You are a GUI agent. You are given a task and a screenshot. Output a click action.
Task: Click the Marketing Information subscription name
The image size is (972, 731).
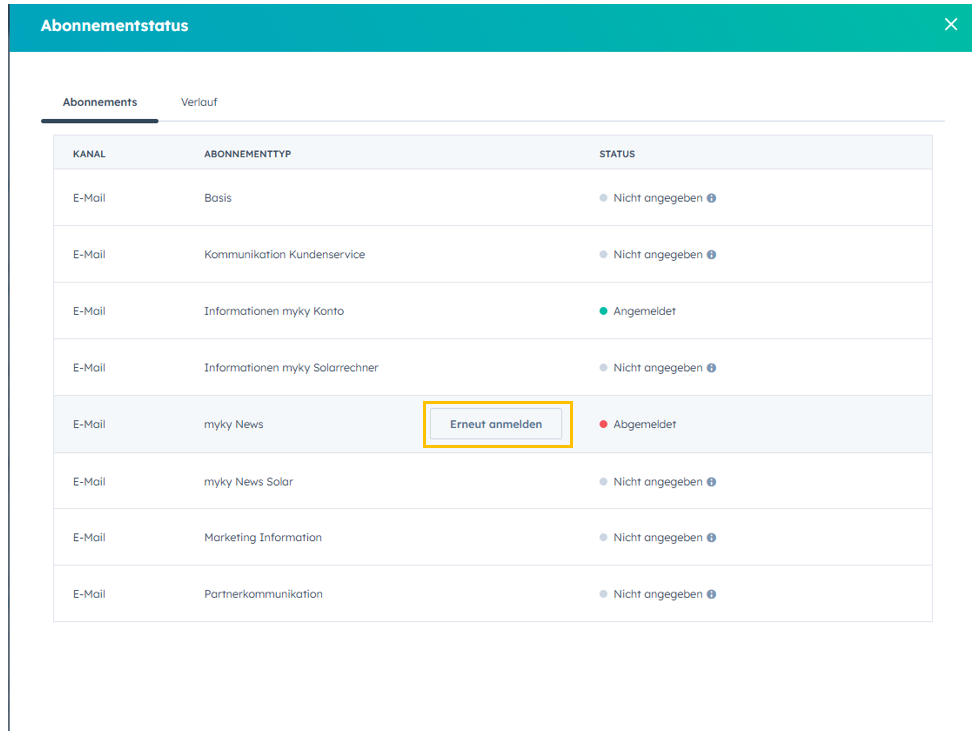tap(263, 538)
